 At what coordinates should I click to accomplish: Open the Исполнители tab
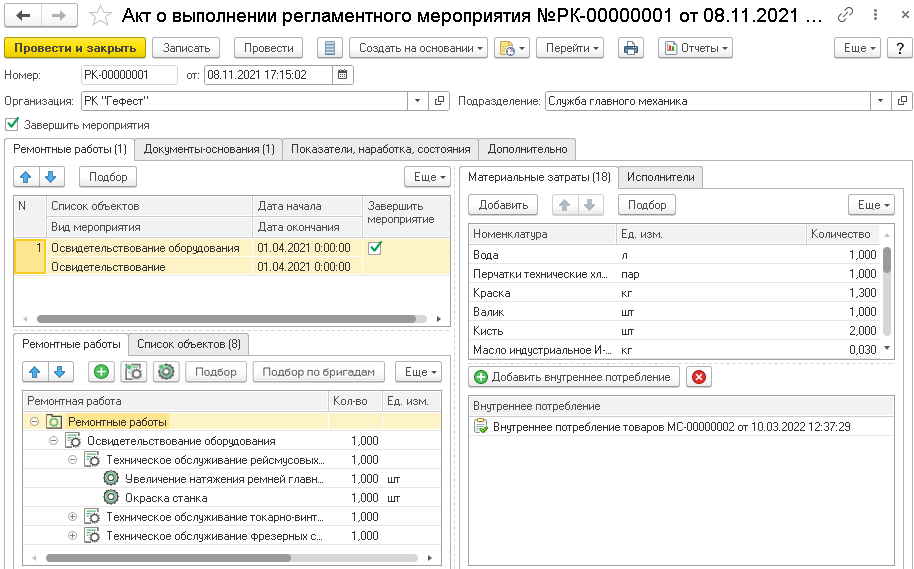tap(661, 177)
